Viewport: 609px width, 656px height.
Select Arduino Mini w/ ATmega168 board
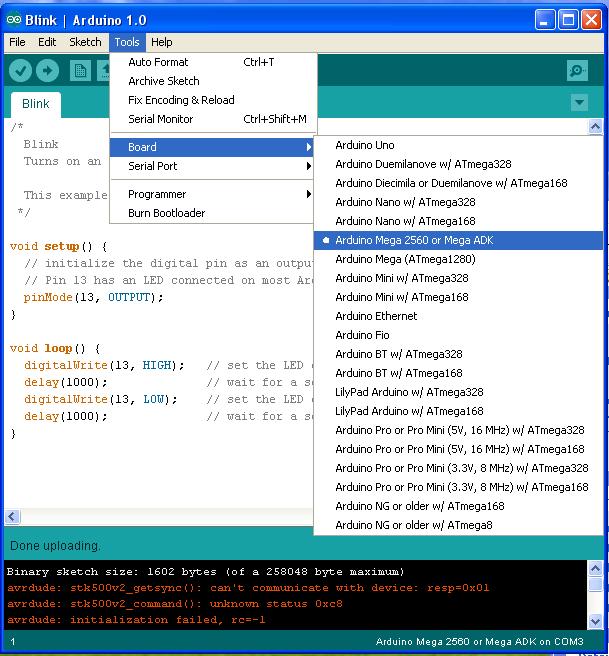point(458,297)
